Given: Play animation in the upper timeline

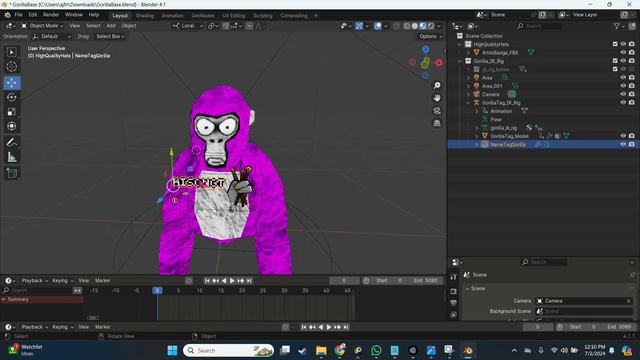Looking at the screenshot, I should tap(232, 280).
